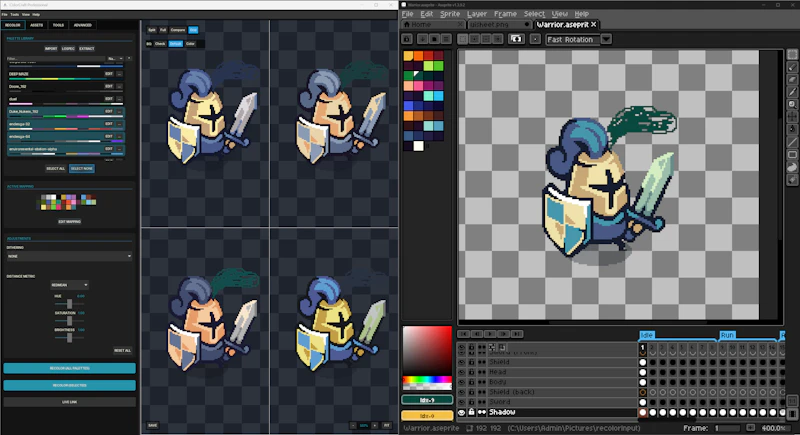This screenshot has width=800, height=435.
Task: Switch to the ADVANCED tab in ColorCraft
Action: 82,25
